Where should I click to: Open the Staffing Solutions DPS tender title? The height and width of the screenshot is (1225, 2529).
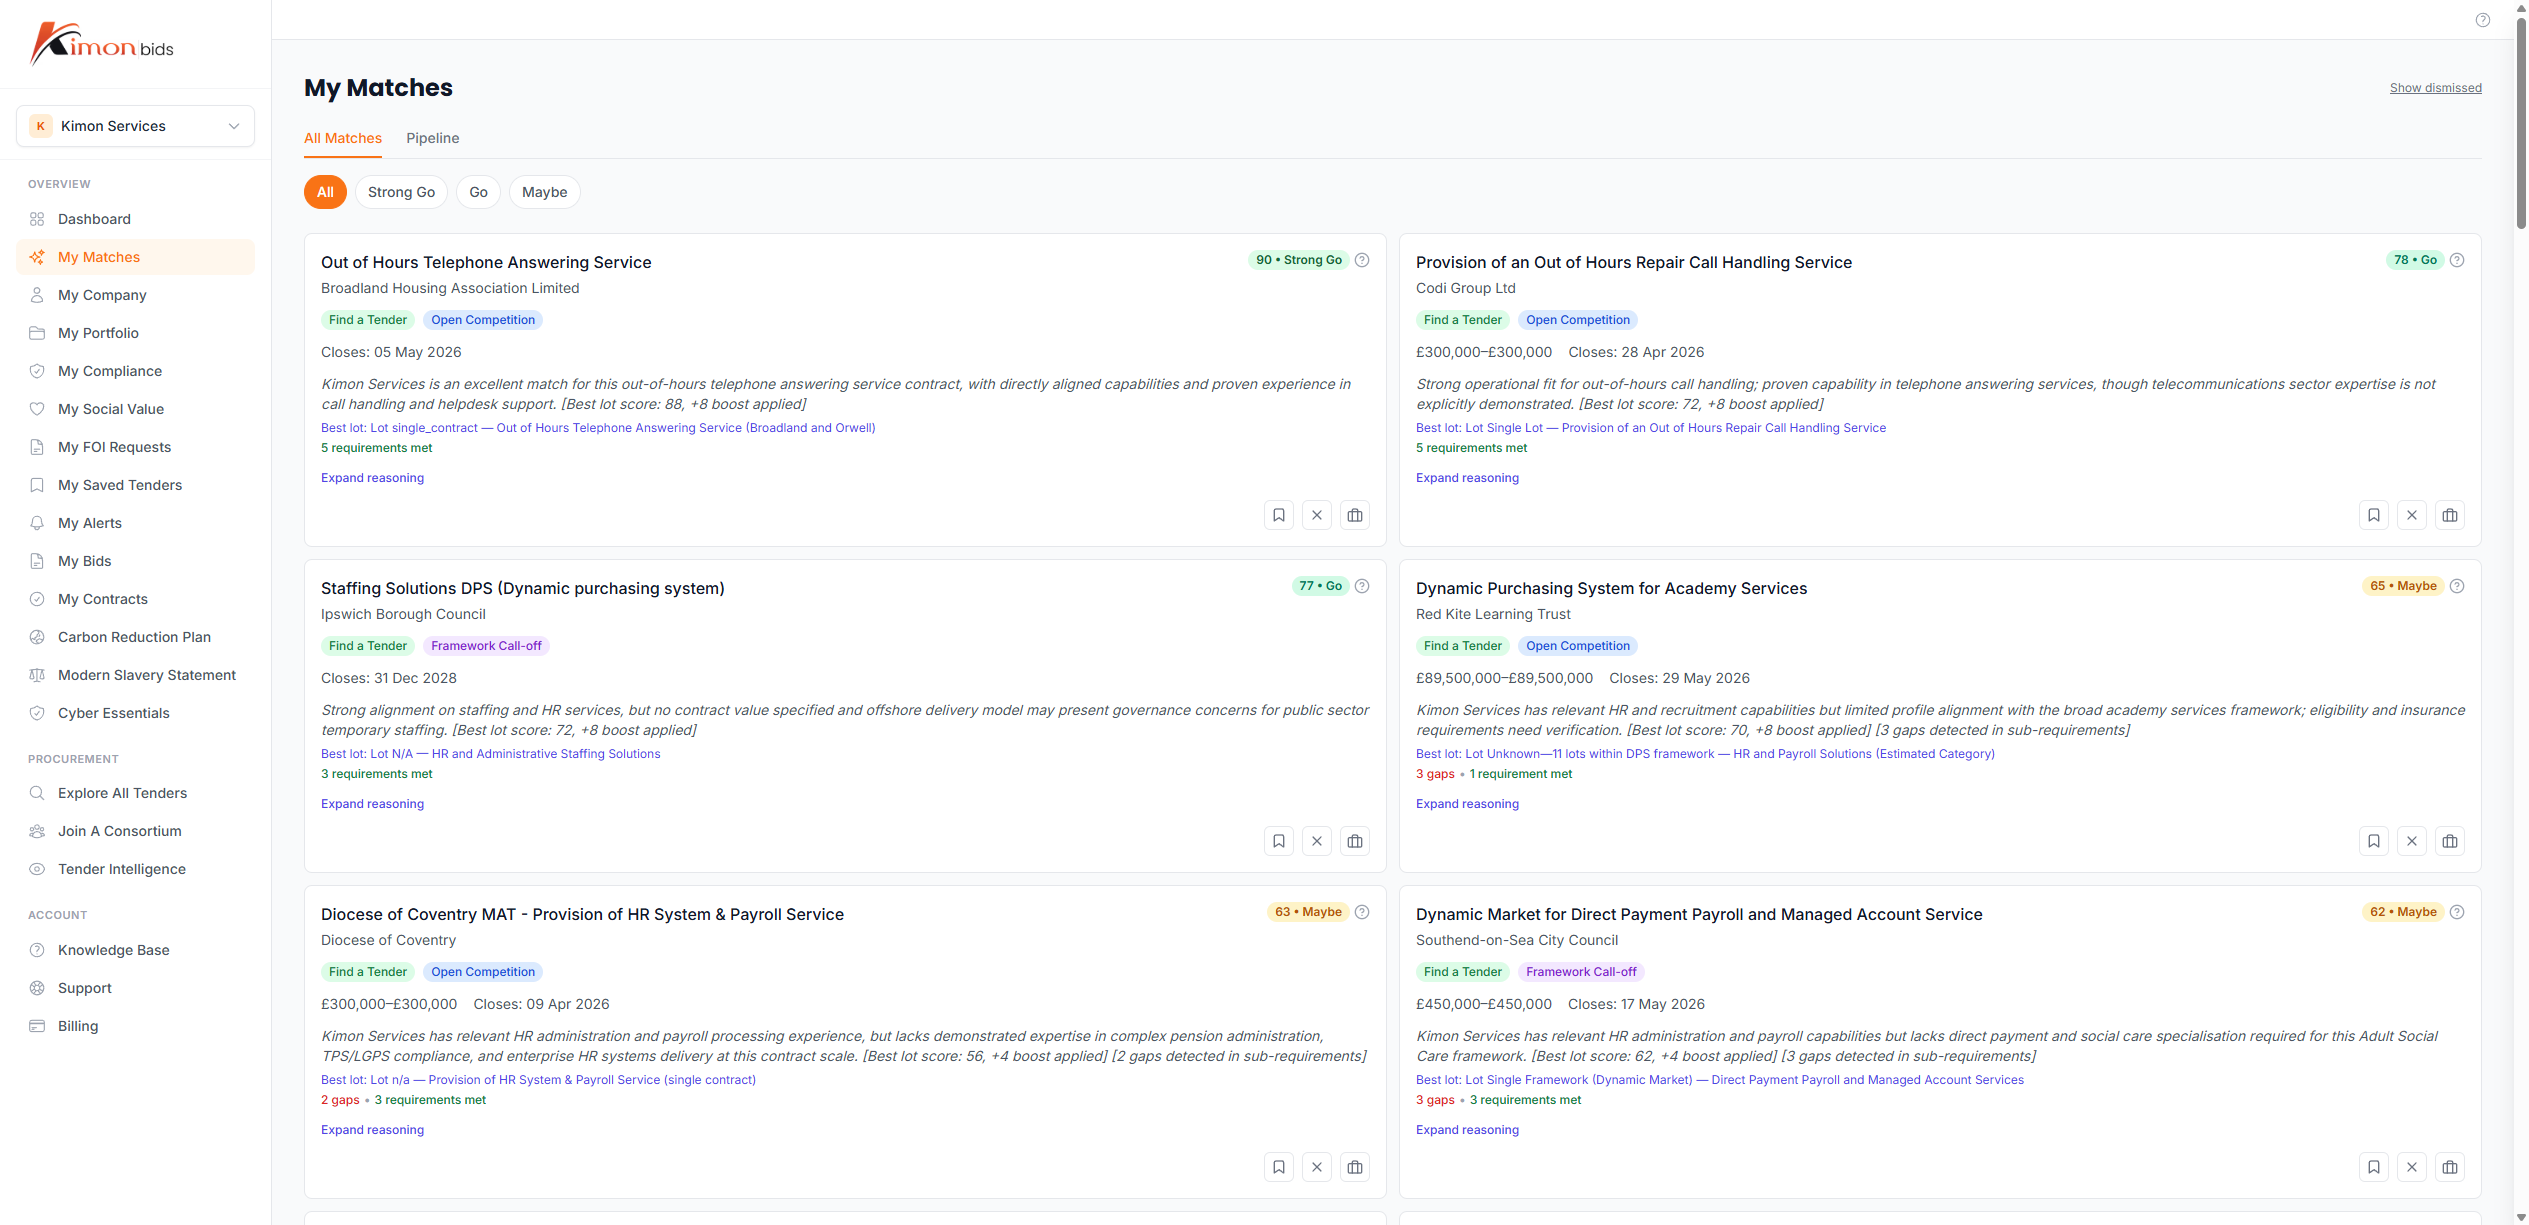(x=522, y=588)
